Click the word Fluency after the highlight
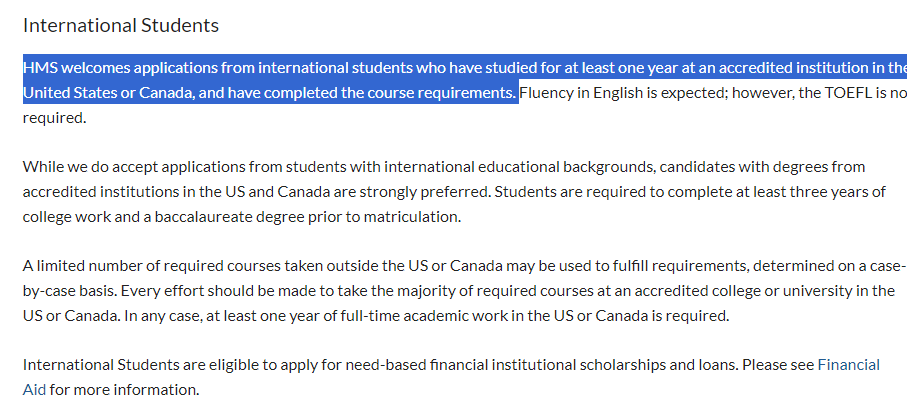The height and width of the screenshot is (414, 907). [544, 93]
